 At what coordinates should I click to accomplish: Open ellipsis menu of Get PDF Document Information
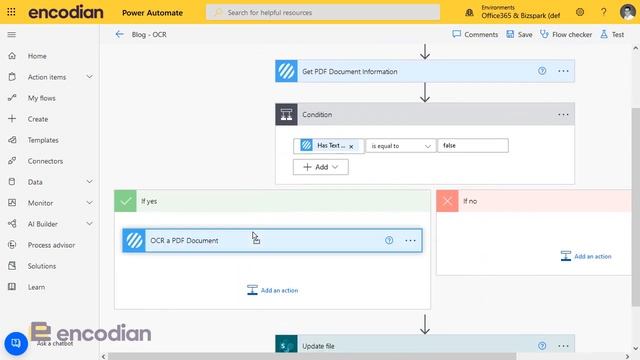[563, 71]
